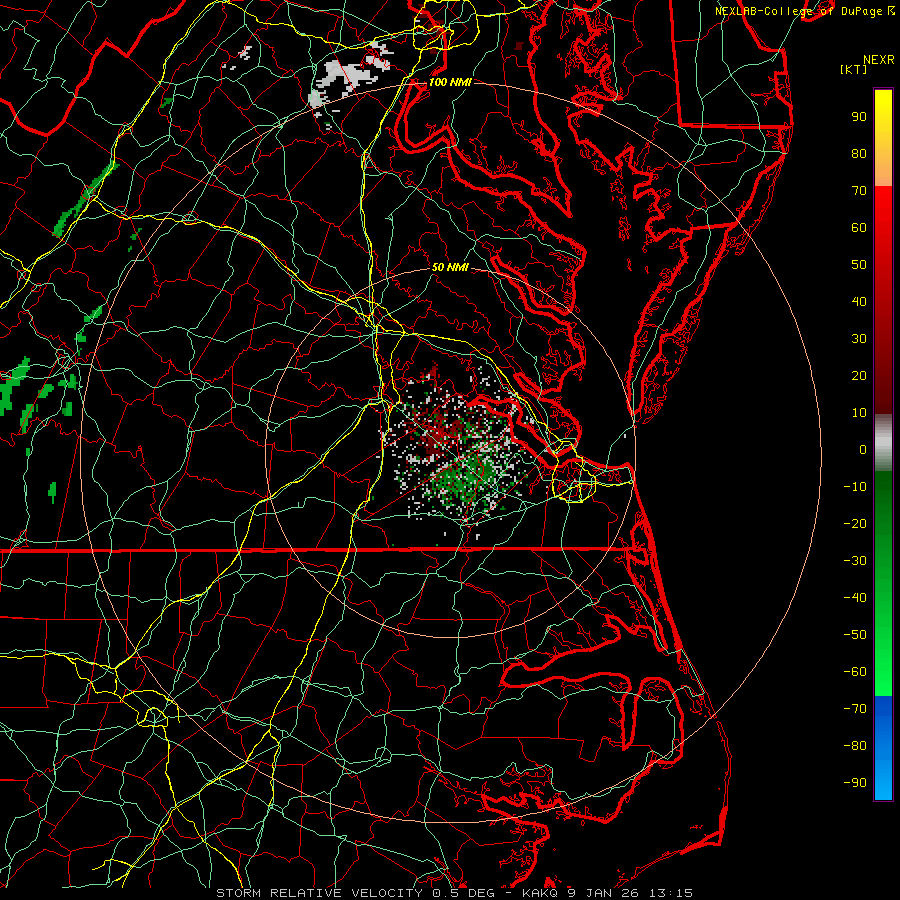
Task: Select the -50 value on the velocity scale
Action: click(x=855, y=635)
